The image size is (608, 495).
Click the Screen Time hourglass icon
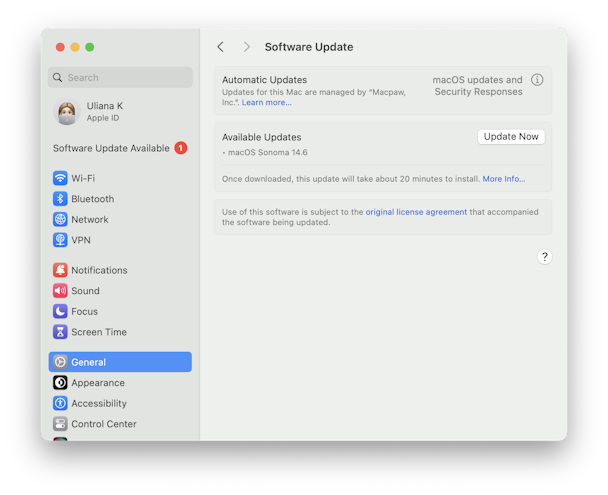[60, 332]
